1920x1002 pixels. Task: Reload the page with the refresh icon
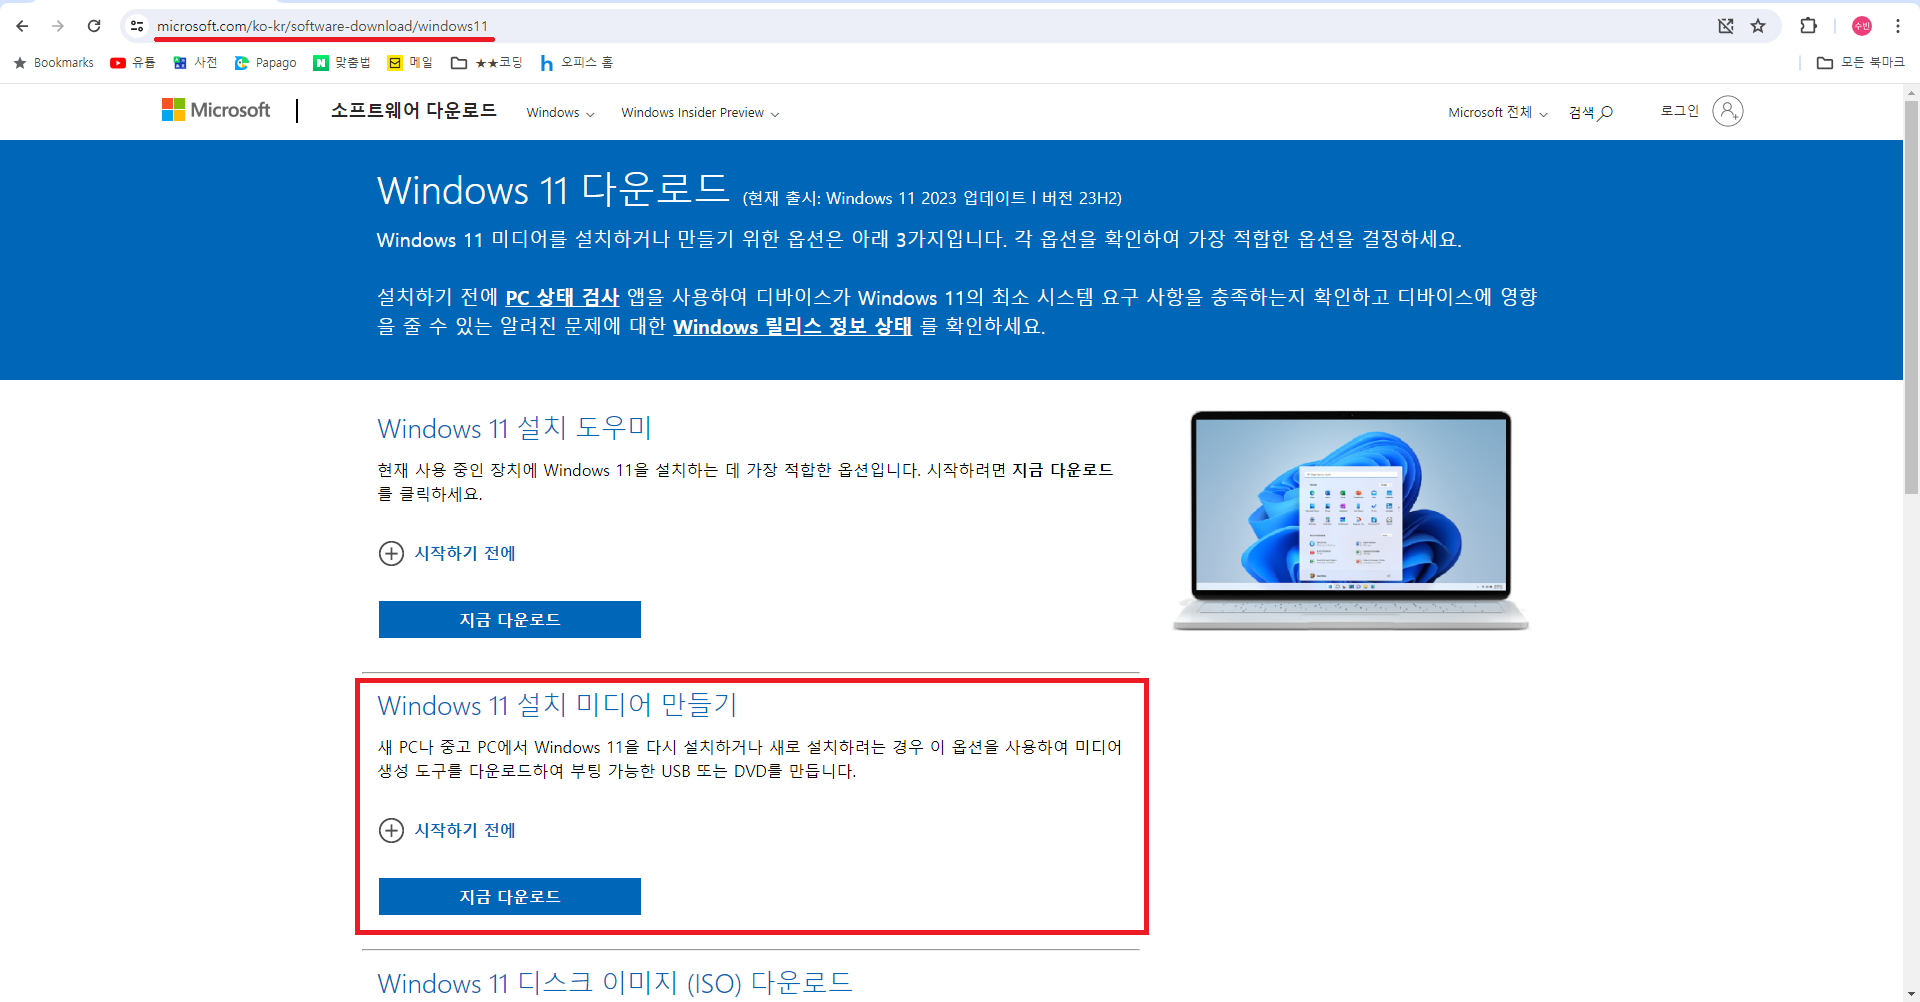pos(94,26)
